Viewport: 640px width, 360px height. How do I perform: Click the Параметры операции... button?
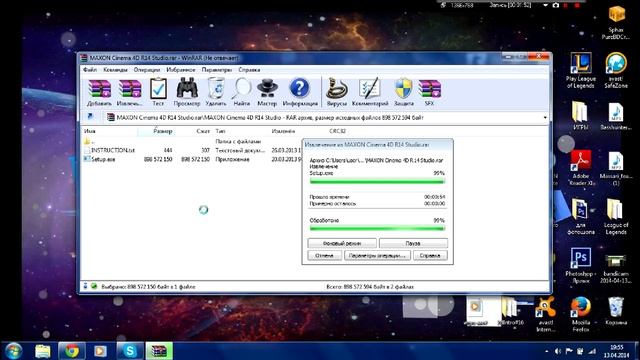(378, 256)
